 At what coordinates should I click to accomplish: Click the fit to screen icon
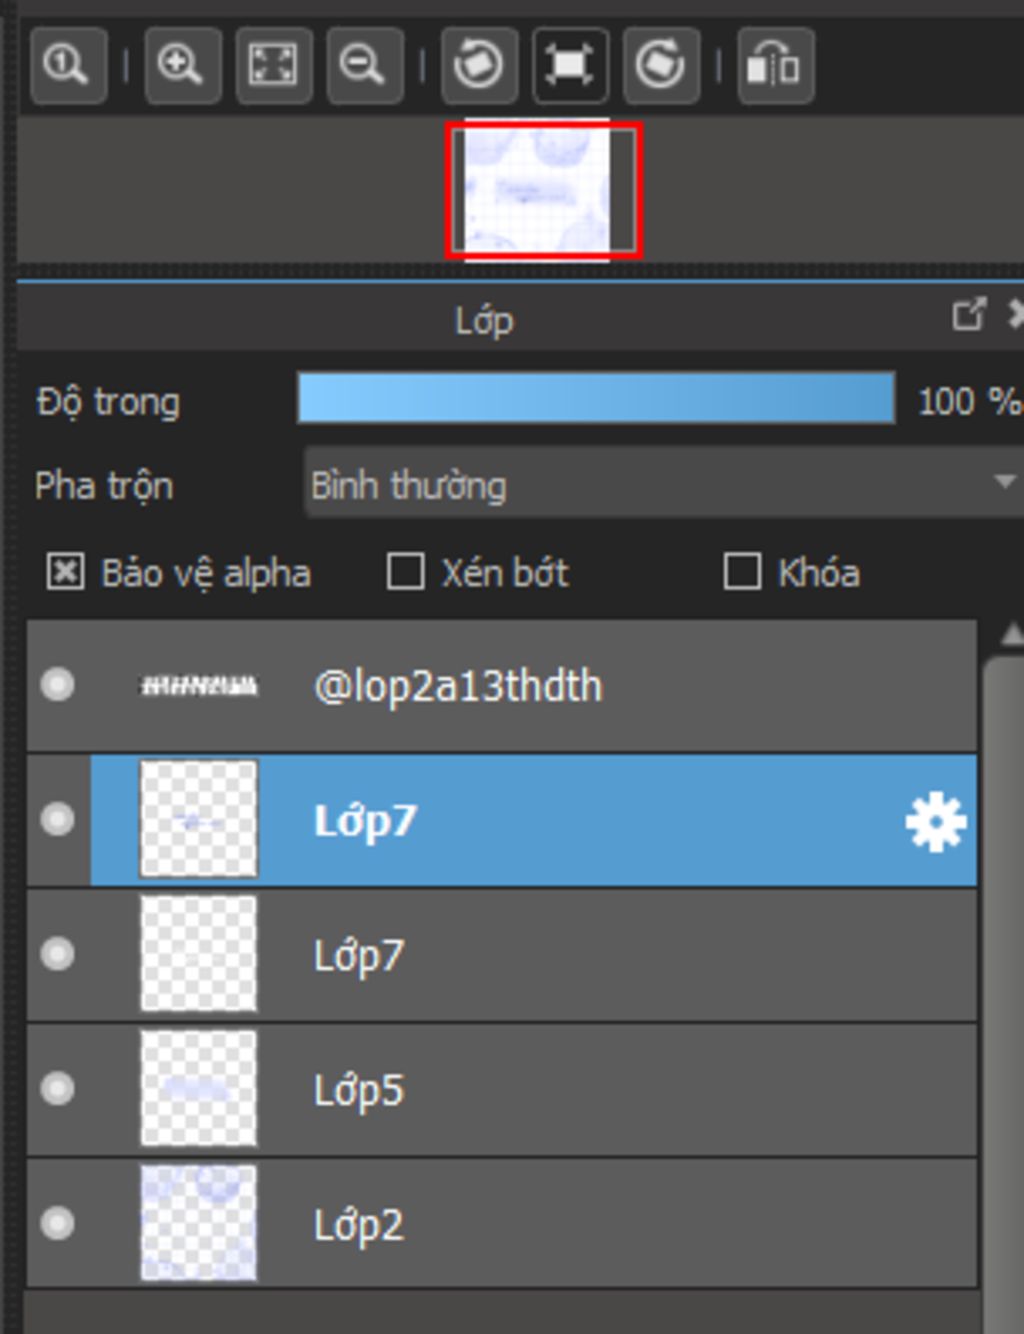click(x=273, y=66)
